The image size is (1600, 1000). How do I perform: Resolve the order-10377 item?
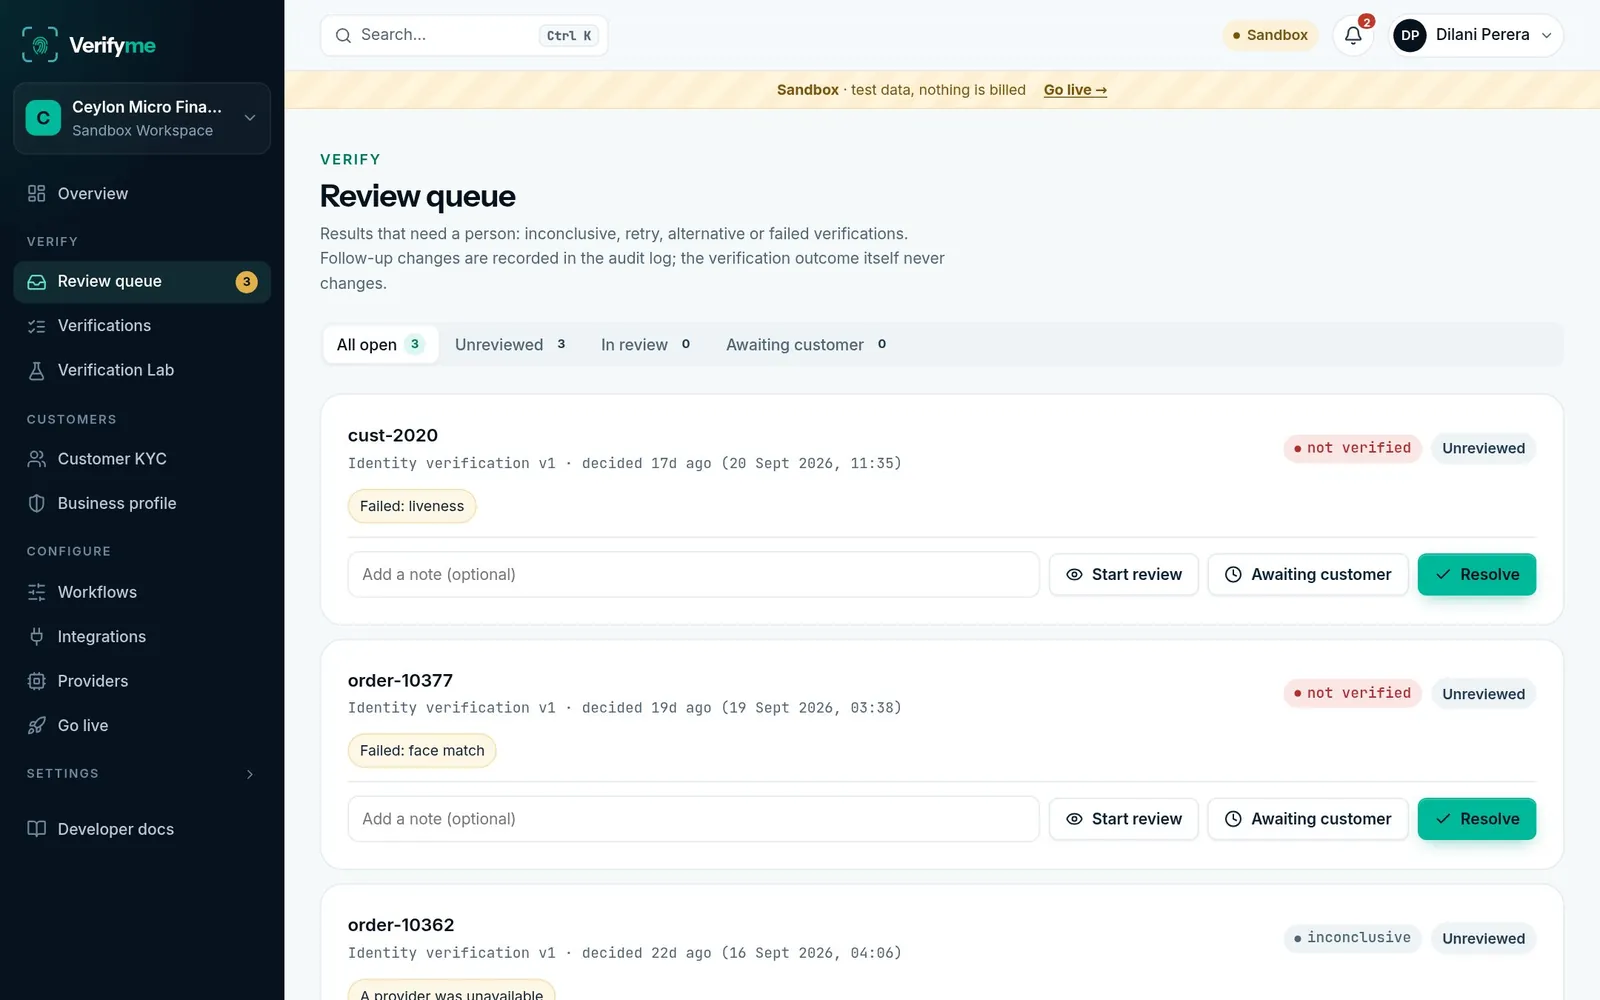click(1477, 819)
